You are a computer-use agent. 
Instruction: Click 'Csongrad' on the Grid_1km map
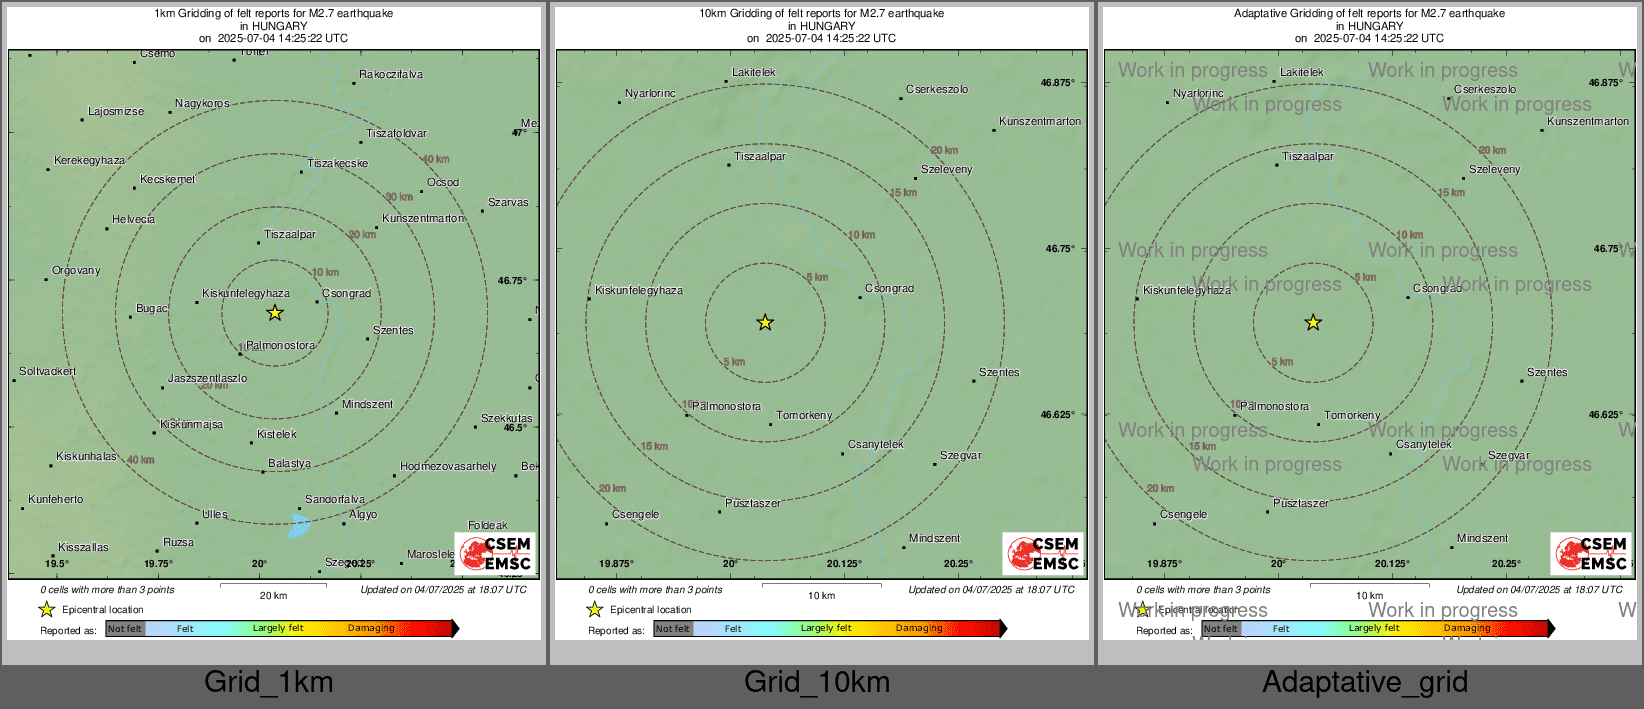(347, 294)
